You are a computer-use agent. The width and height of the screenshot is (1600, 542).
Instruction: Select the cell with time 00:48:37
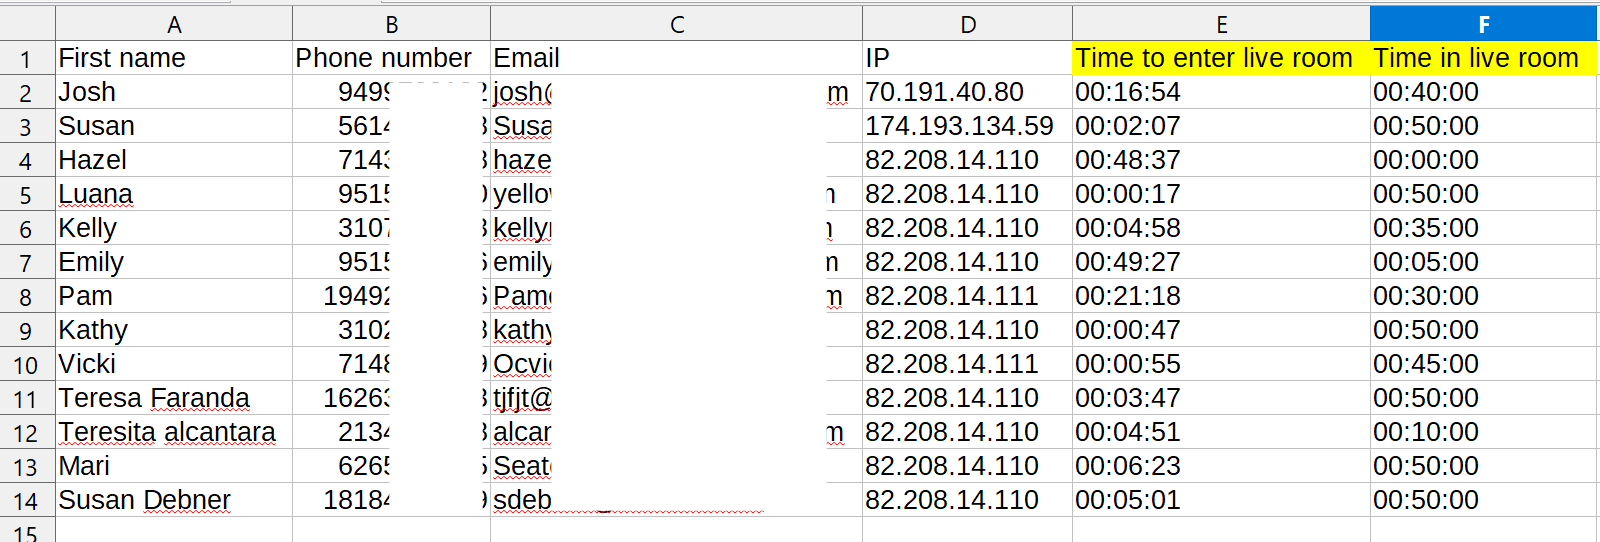[x=1128, y=160]
